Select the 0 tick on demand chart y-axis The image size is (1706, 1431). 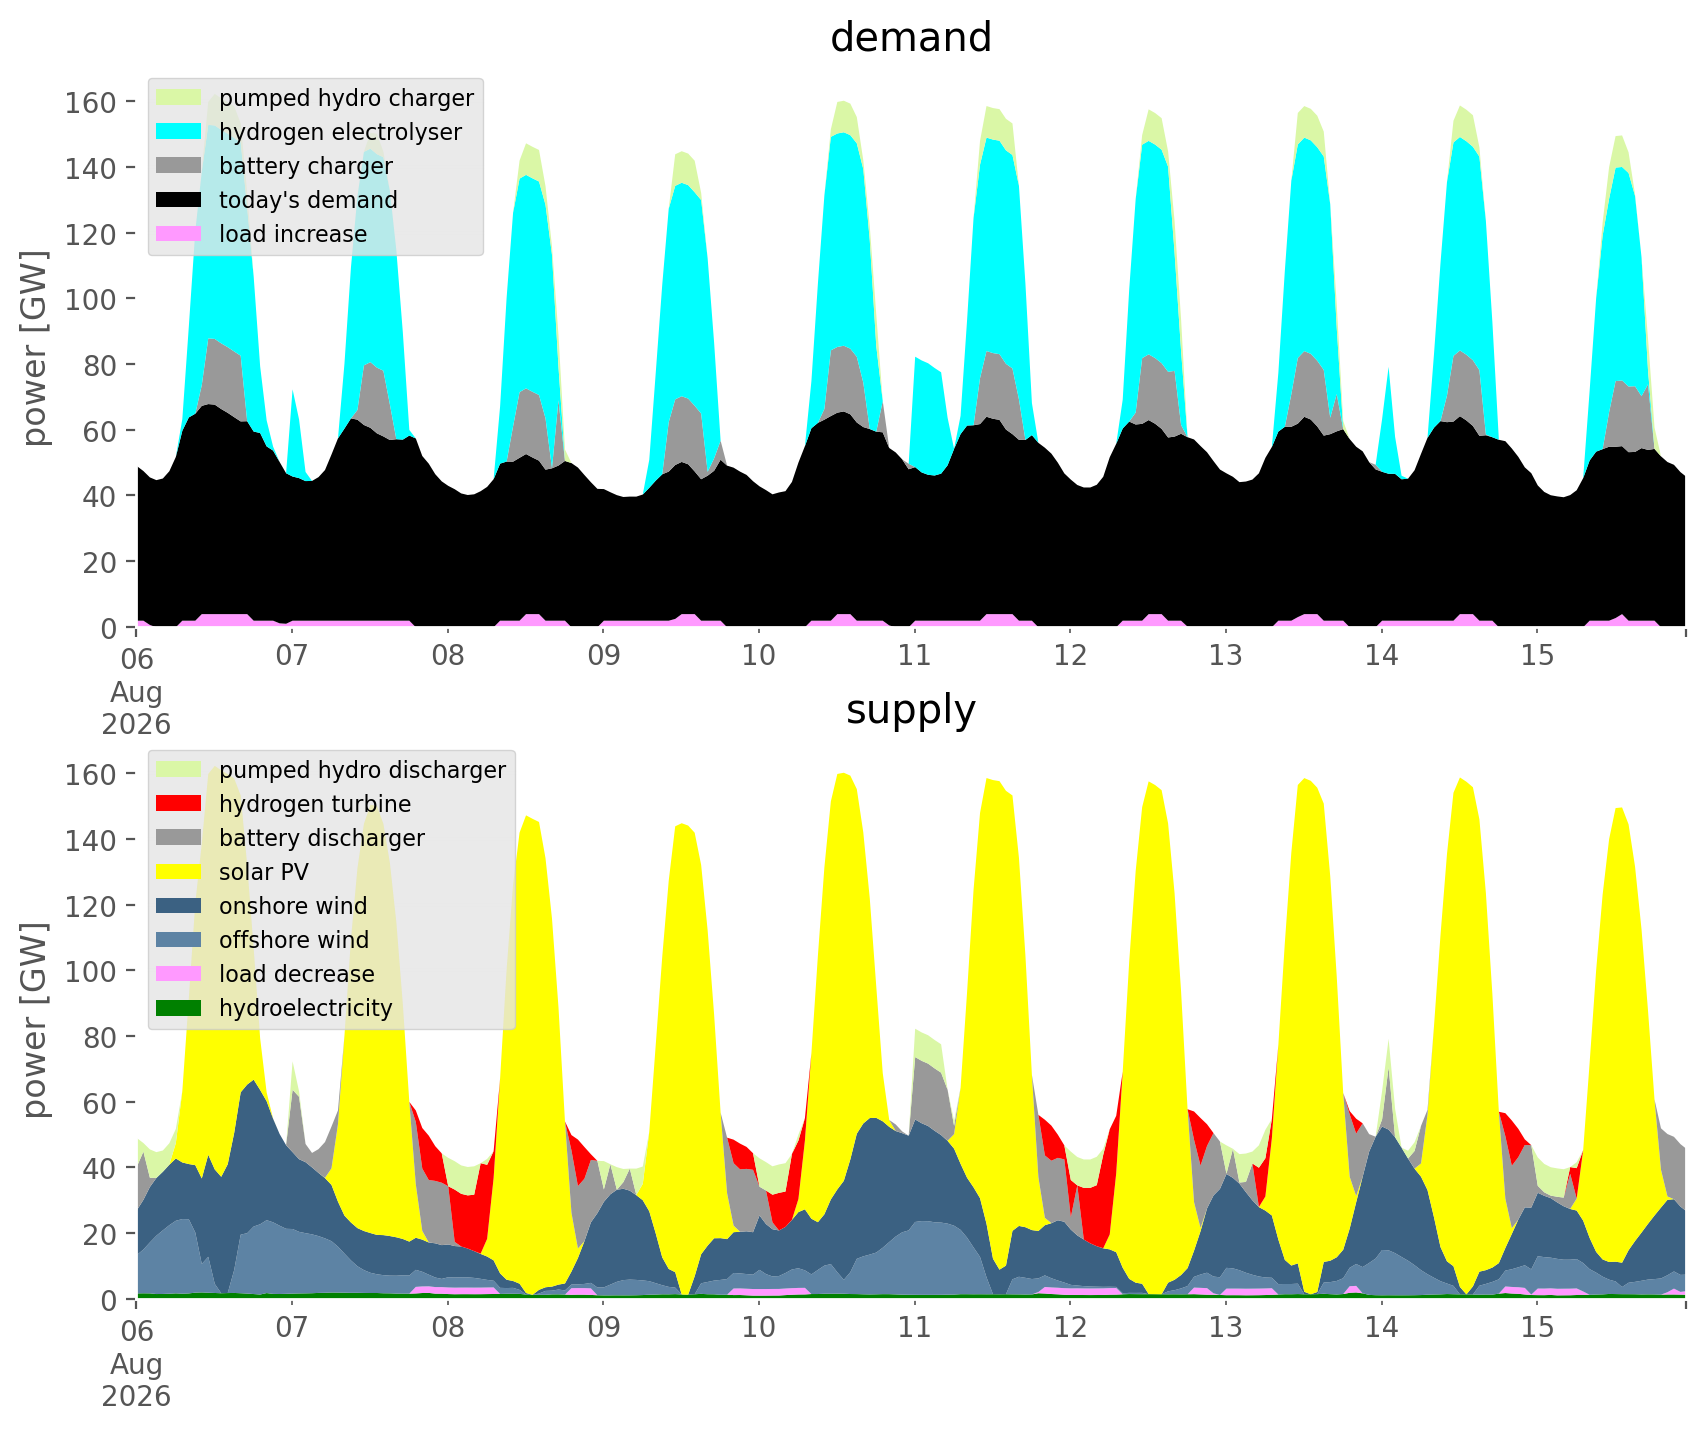tap(108, 628)
